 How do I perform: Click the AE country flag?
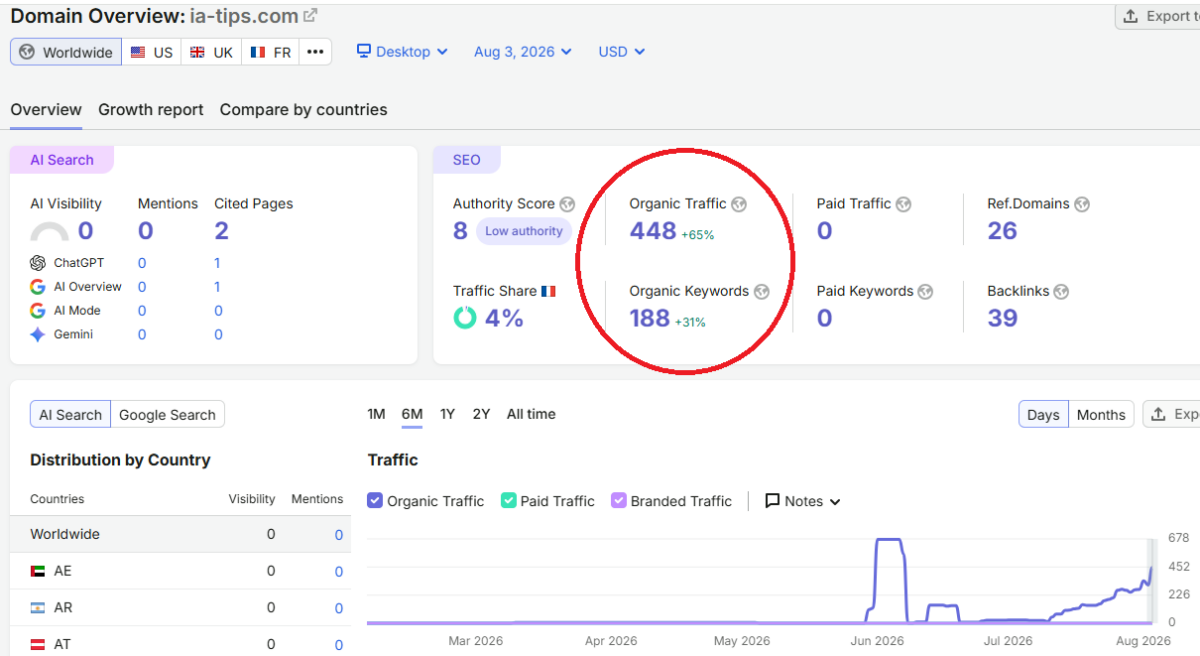(38, 571)
